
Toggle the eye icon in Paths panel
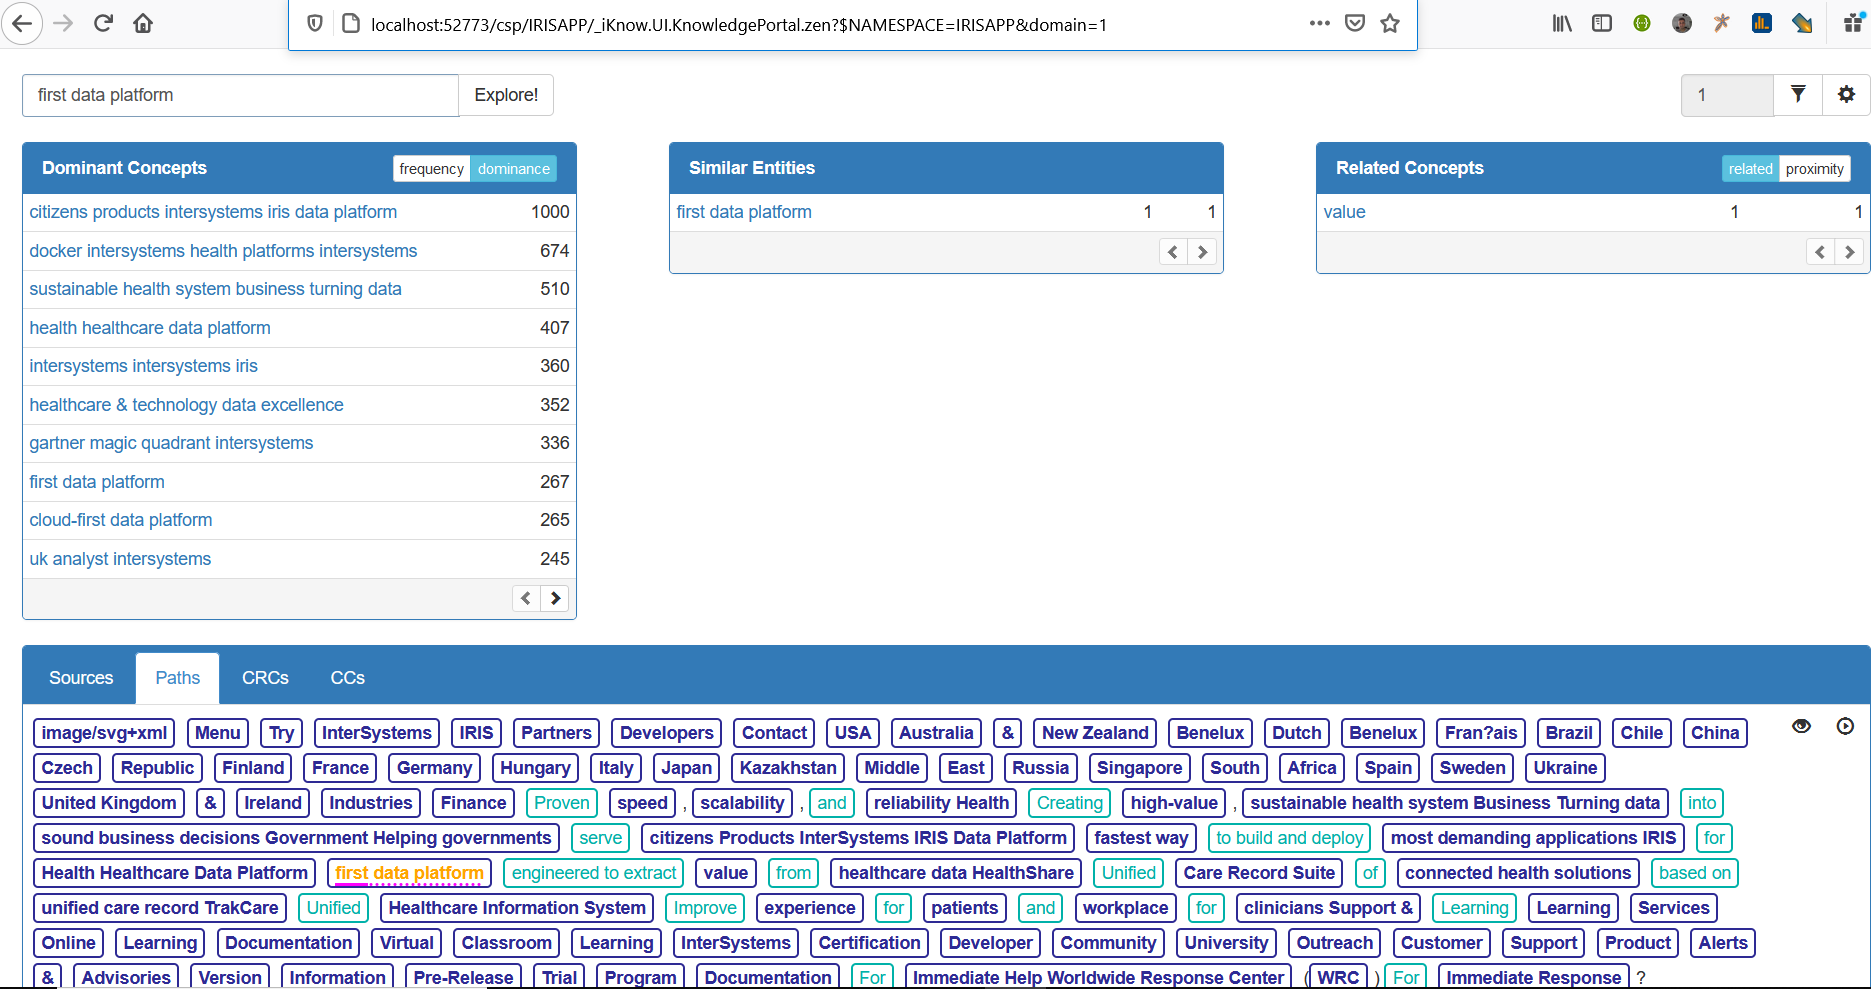[1801, 727]
